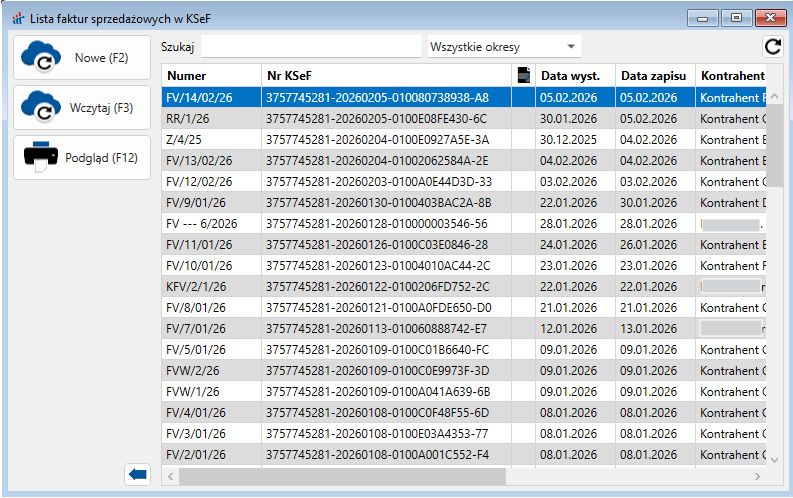Click the blue back arrow button
Viewport: 793px width, 498px height.
(138, 475)
